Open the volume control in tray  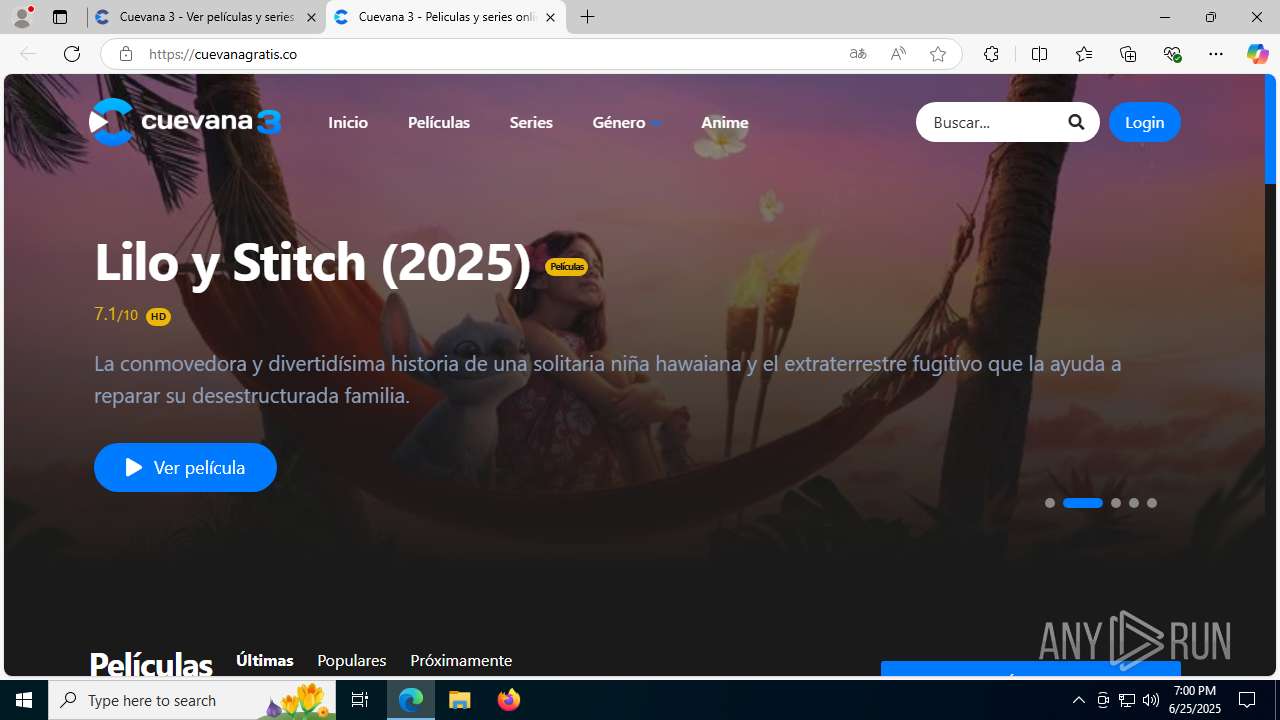tap(1151, 700)
